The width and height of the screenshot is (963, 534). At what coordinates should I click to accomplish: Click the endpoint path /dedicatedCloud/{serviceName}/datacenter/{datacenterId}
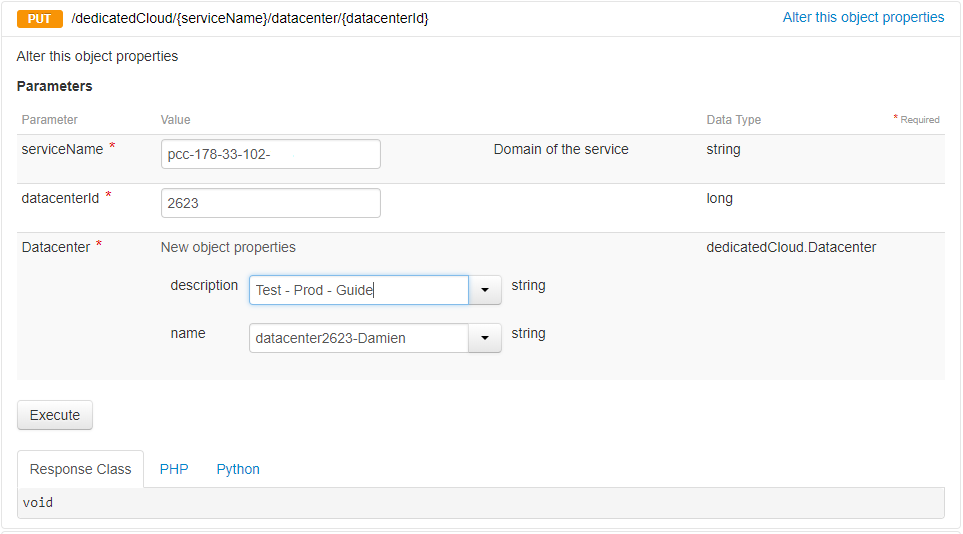(x=250, y=19)
